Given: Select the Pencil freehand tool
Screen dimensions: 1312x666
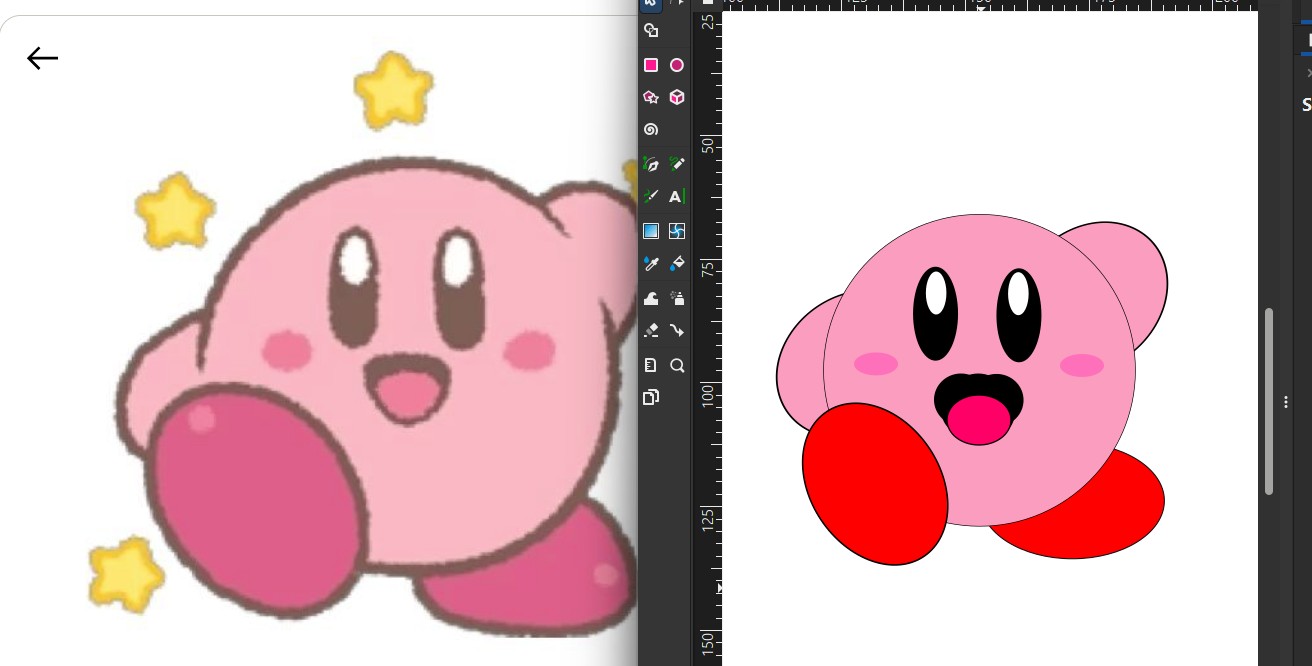Looking at the screenshot, I should pos(677,164).
